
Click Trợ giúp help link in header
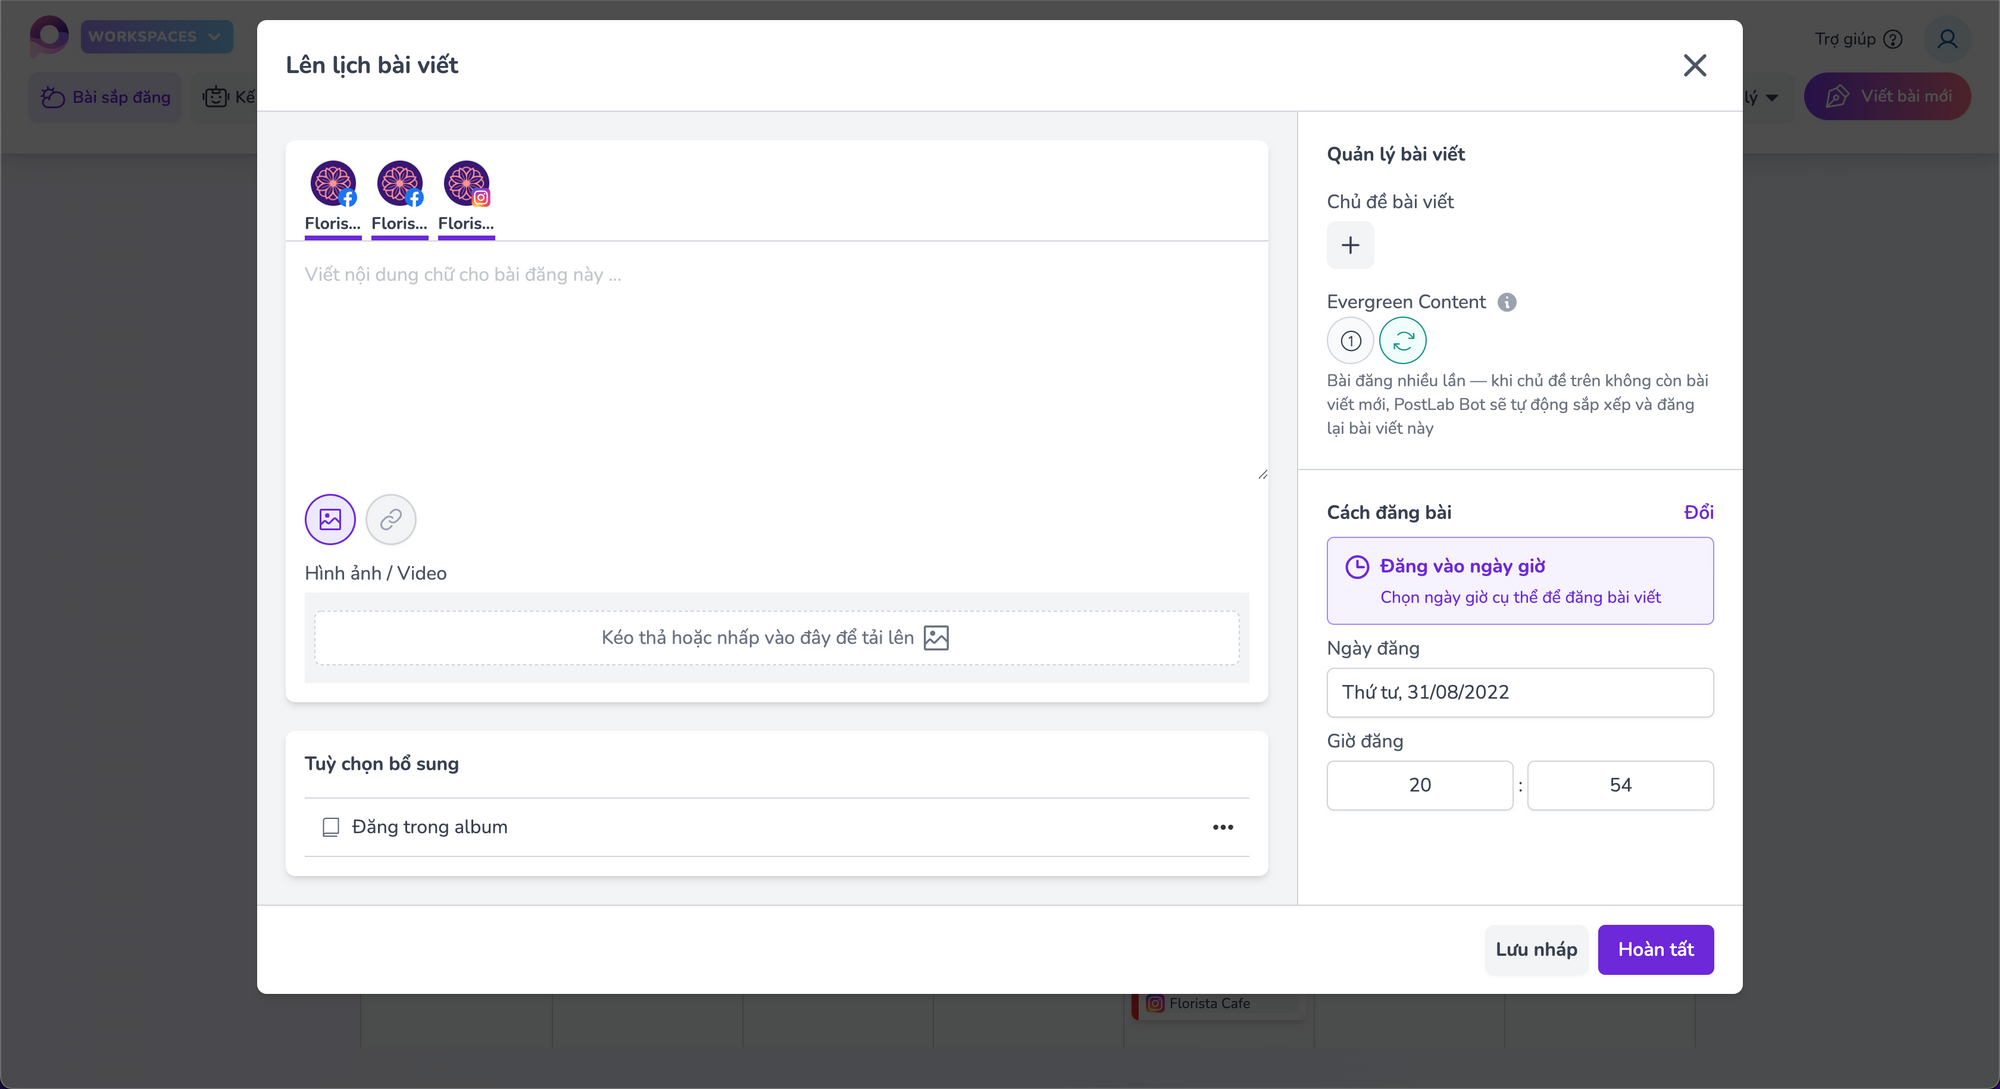coord(1858,39)
